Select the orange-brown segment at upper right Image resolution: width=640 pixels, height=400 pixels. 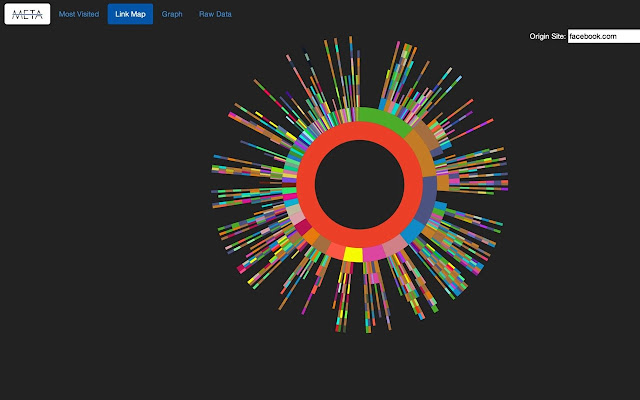click(x=421, y=153)
